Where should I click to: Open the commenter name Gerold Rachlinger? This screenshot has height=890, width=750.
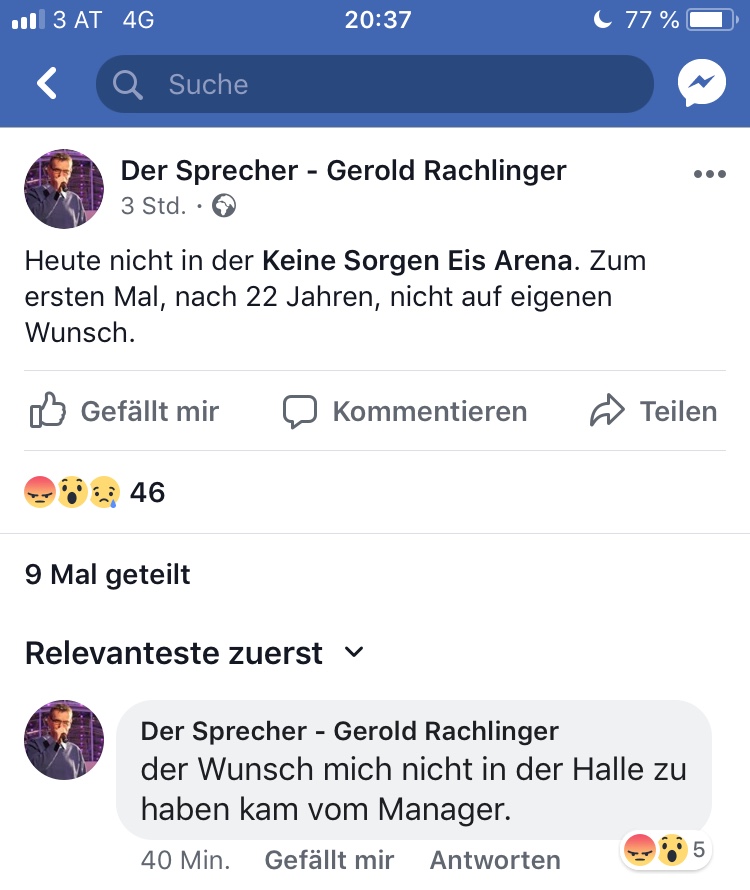[x=349, y=730]
